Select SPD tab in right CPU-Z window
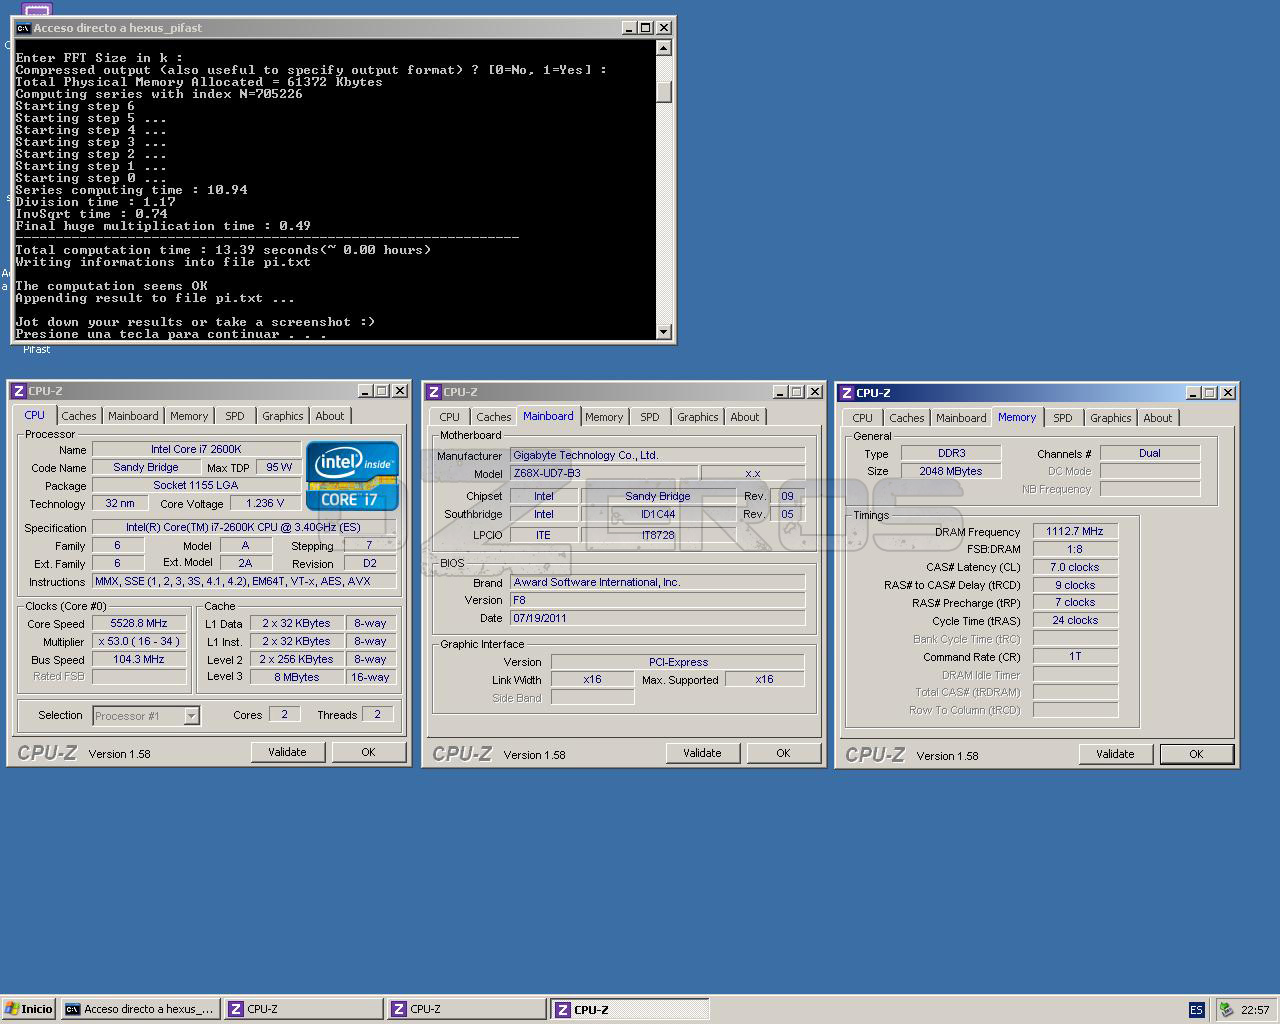The height and width of the screenshot is (1024, 1280). tap(1062, 418)
